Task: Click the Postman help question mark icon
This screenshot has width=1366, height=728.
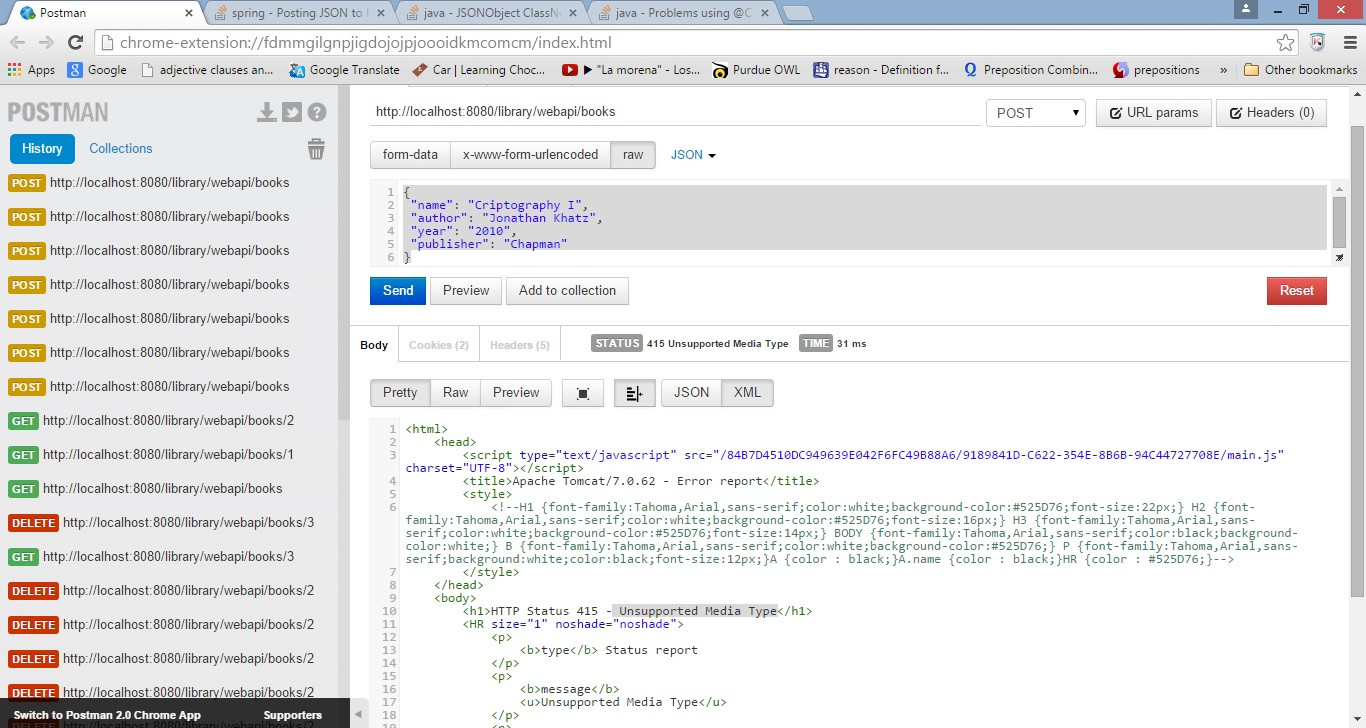Action: click(x=317, y=112)
